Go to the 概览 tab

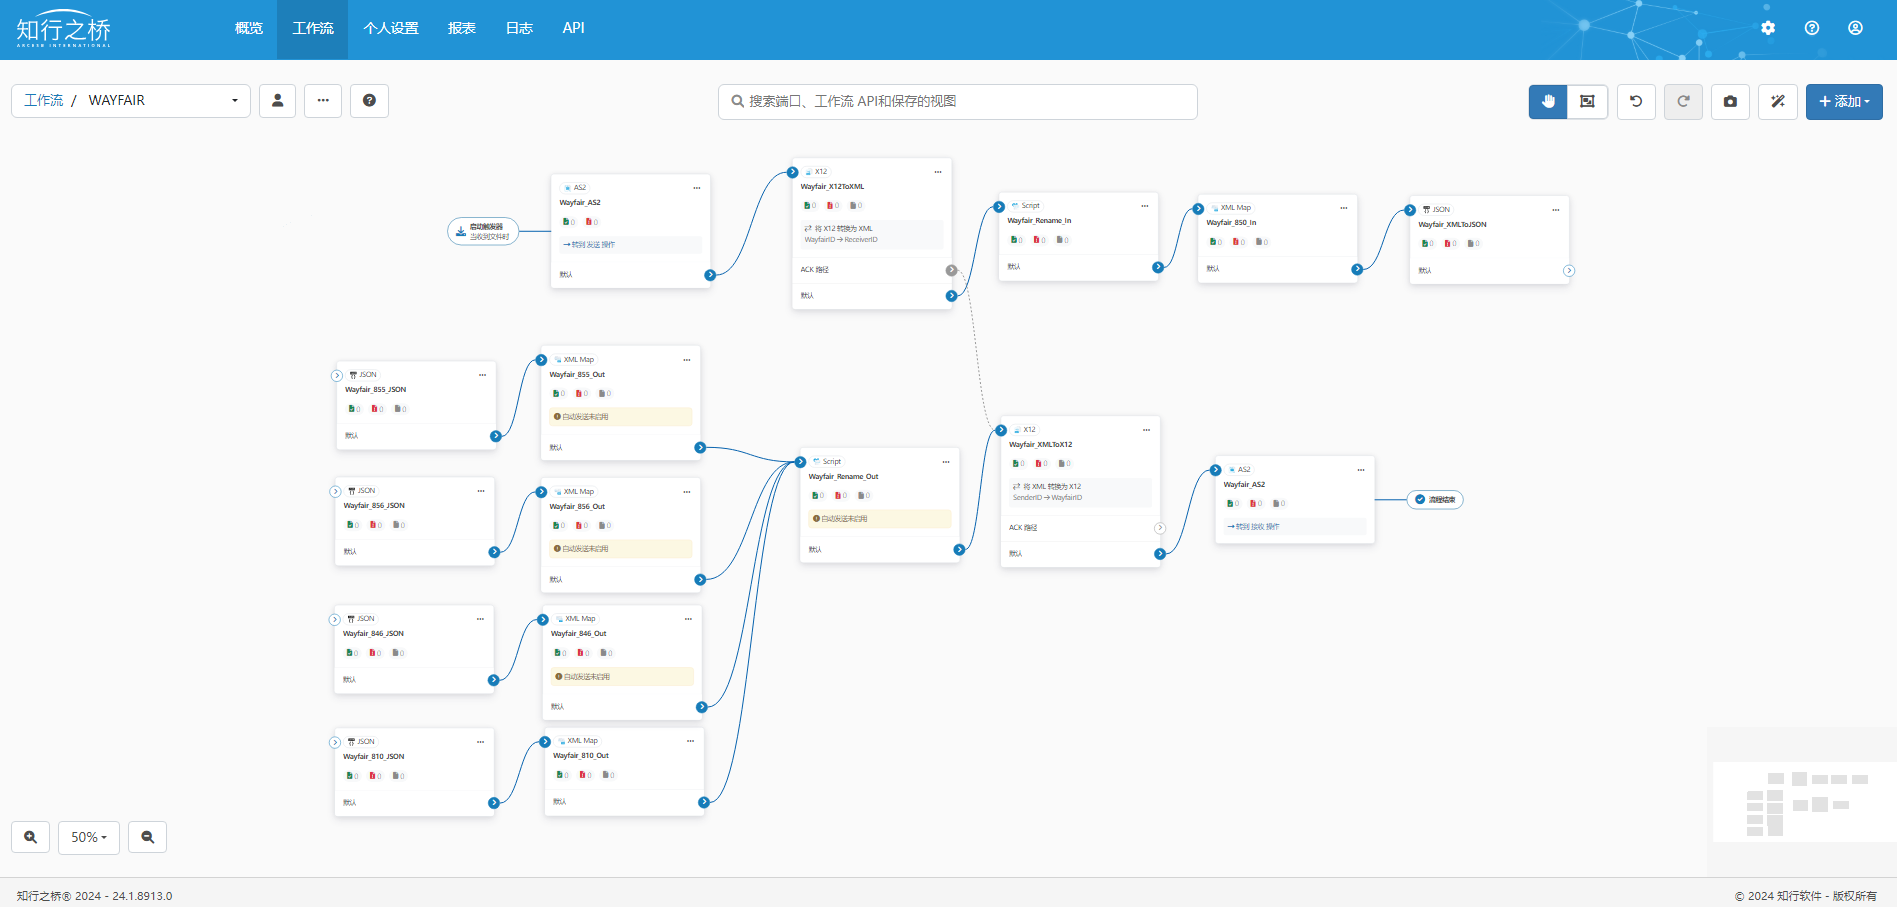(249, 29)
